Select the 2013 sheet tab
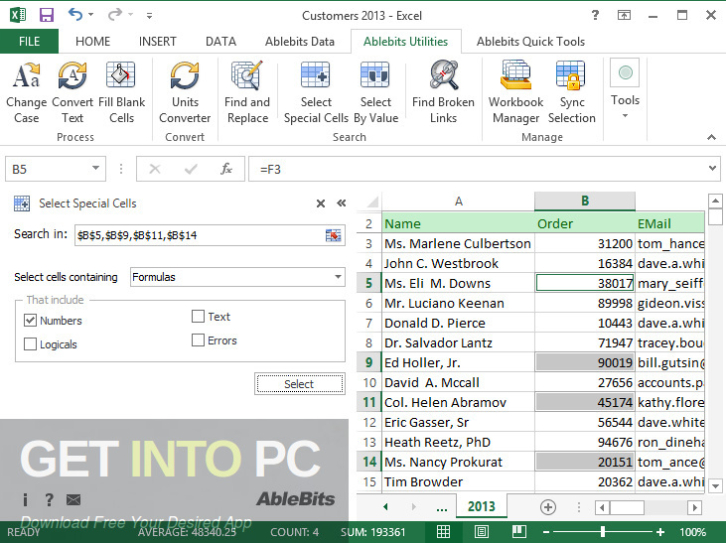 coord(481,506)
